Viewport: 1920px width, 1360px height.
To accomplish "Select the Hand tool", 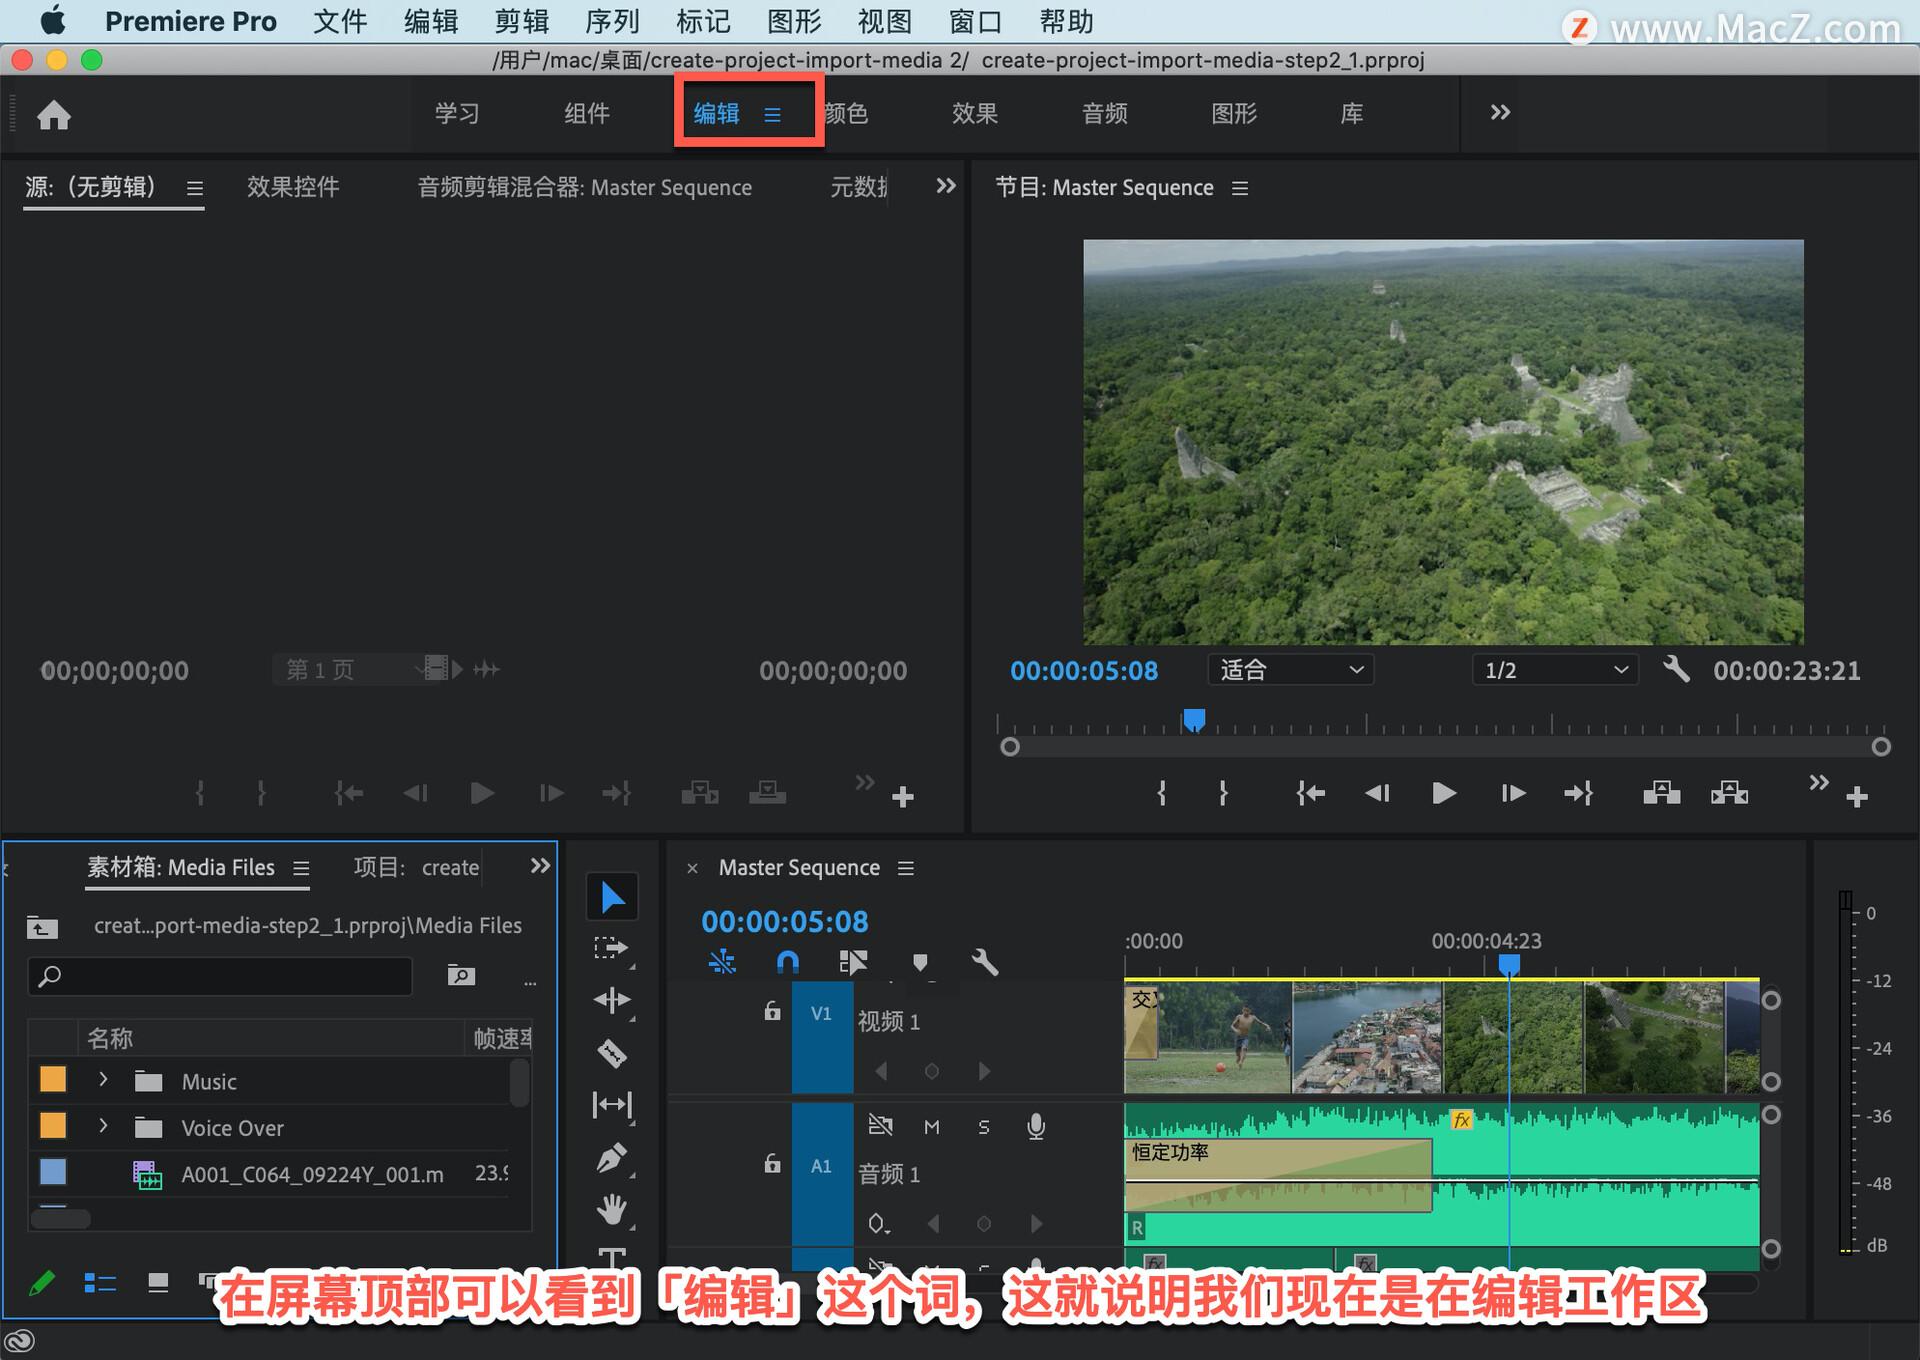I will pyautogui.click(x=612, y=1210).
